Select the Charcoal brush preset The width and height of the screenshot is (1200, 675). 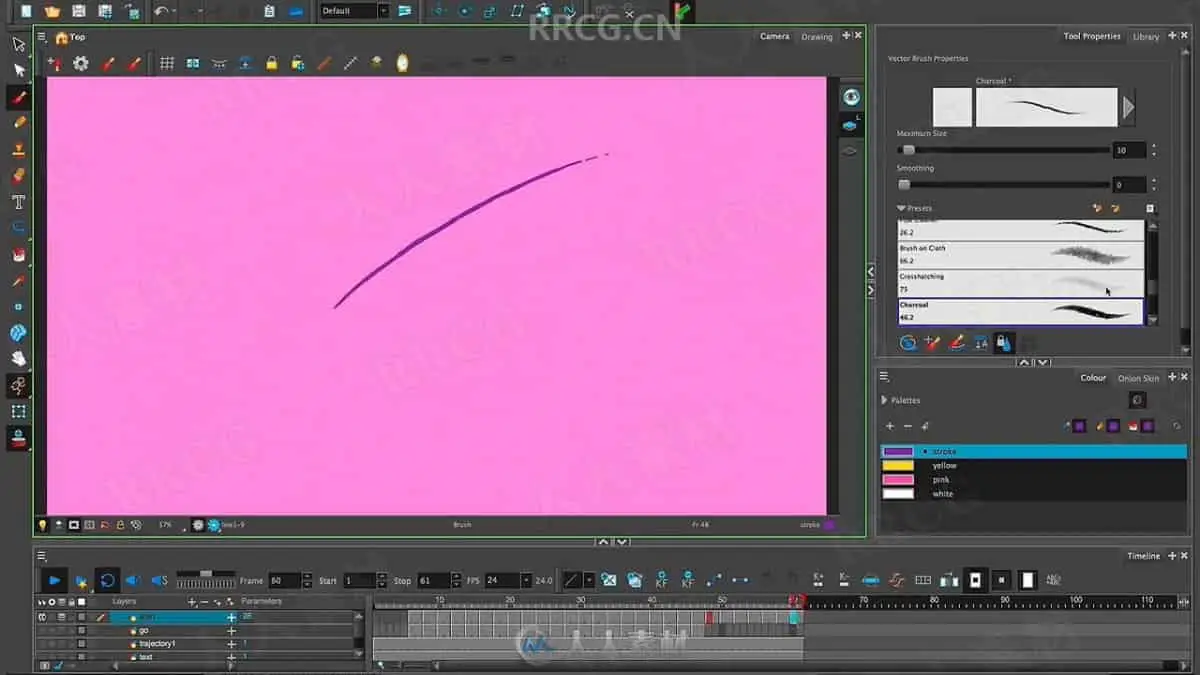pos(1021,311)
